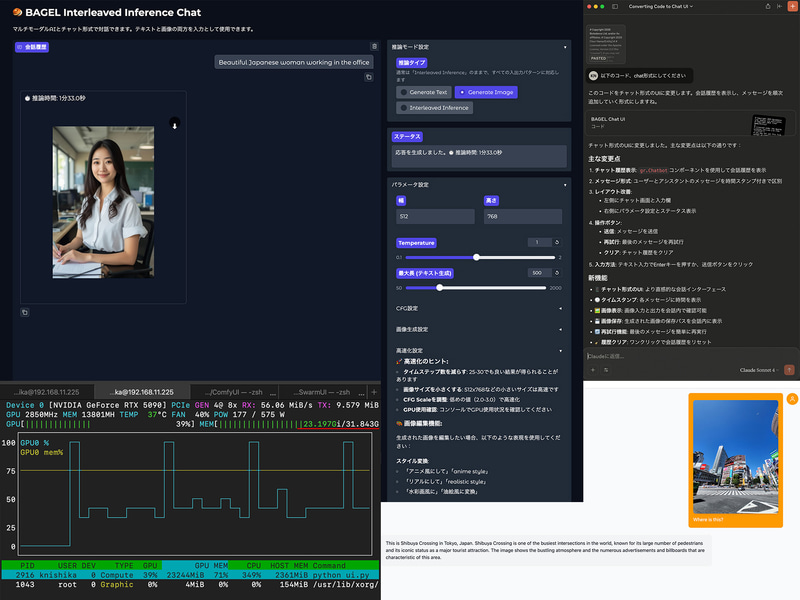This screenshot has width=800, height=600.
Task: Click the 幅 width input field
Action: coord(435,216)
